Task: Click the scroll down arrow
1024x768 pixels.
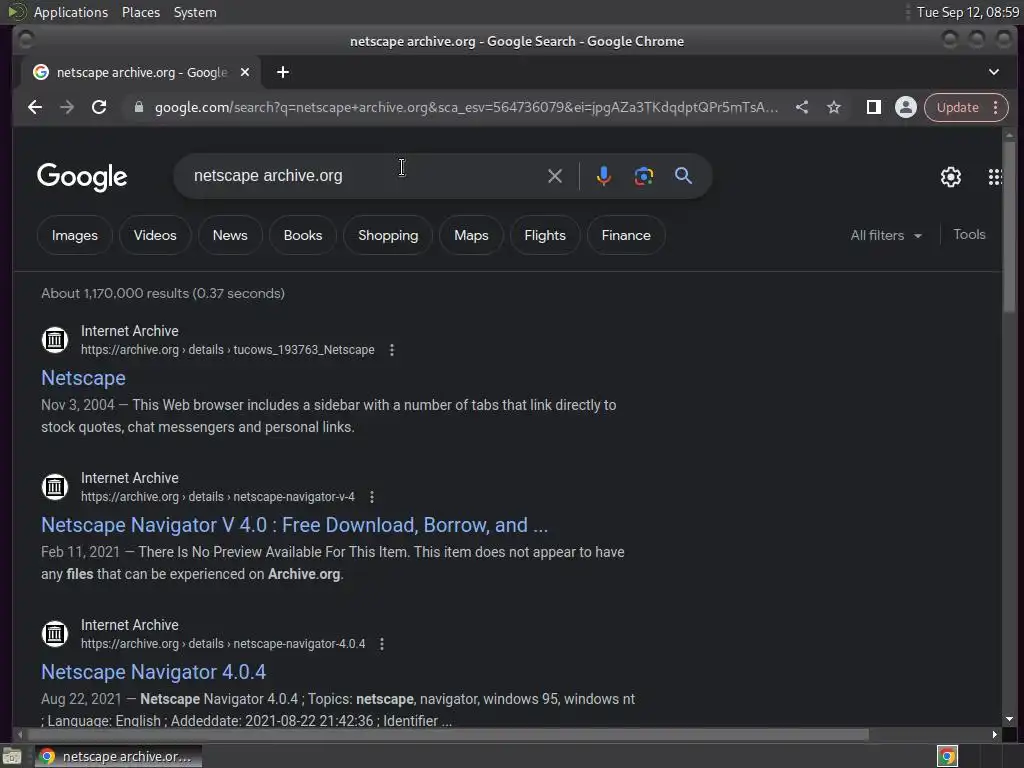Action: tap(1010, 719)
